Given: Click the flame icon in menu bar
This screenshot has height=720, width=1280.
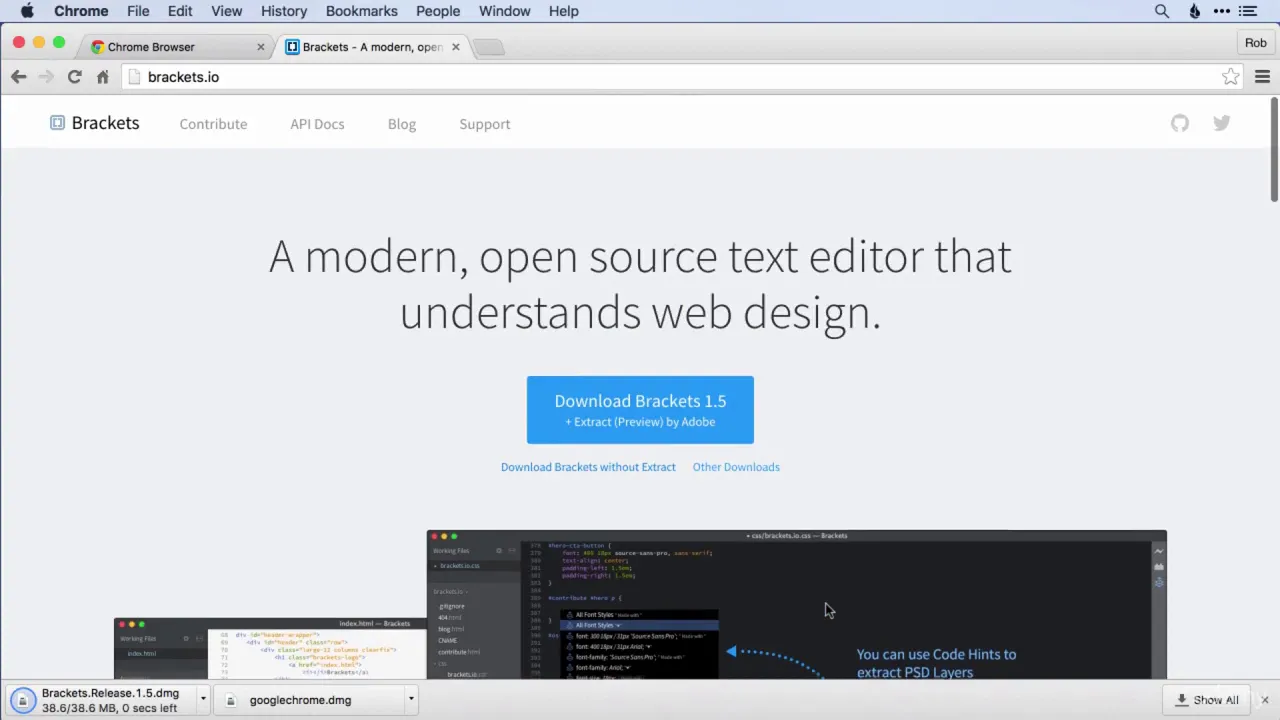Looking at the screenshot, I should tap(1194, 11).
